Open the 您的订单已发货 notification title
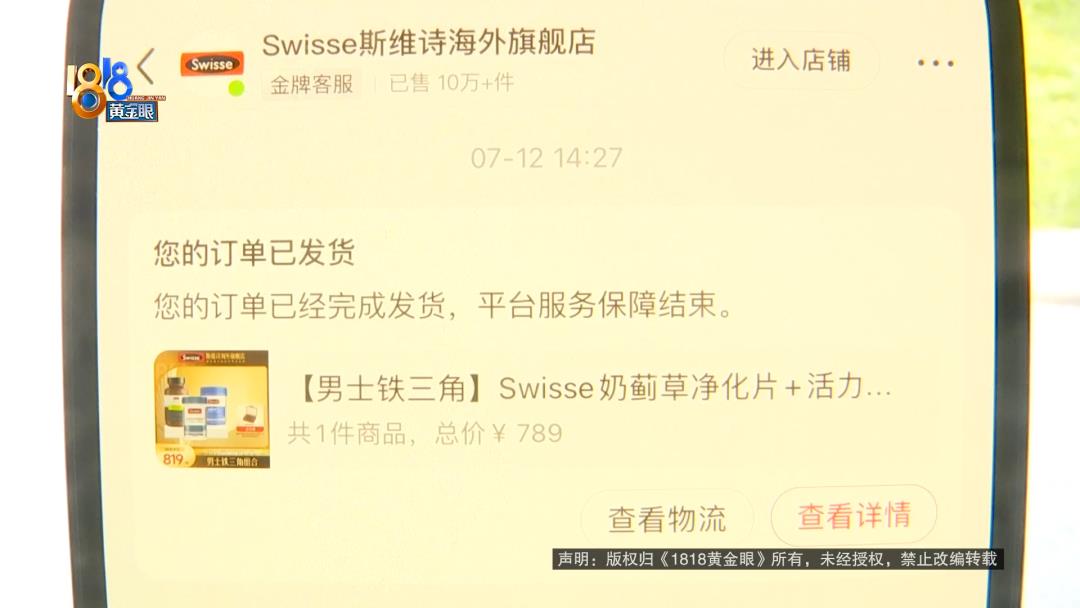Image resolution: width=1080 pixels, height=608 pixels. tap(254, 252)
